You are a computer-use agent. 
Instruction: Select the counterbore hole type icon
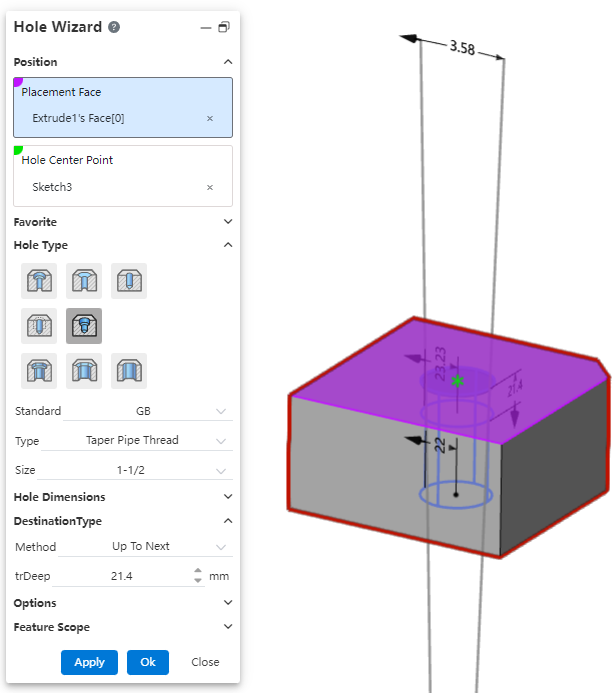click(40, 281)
